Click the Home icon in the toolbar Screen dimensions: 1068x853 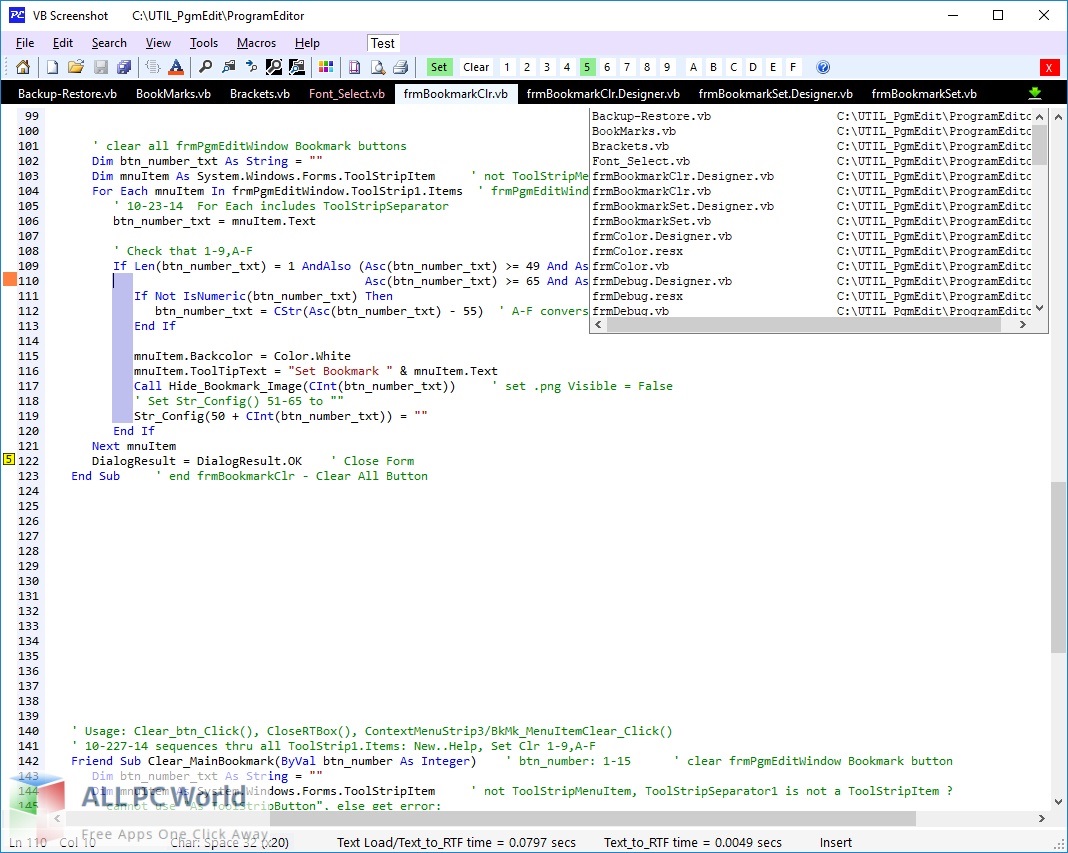[x=23, y=67]
